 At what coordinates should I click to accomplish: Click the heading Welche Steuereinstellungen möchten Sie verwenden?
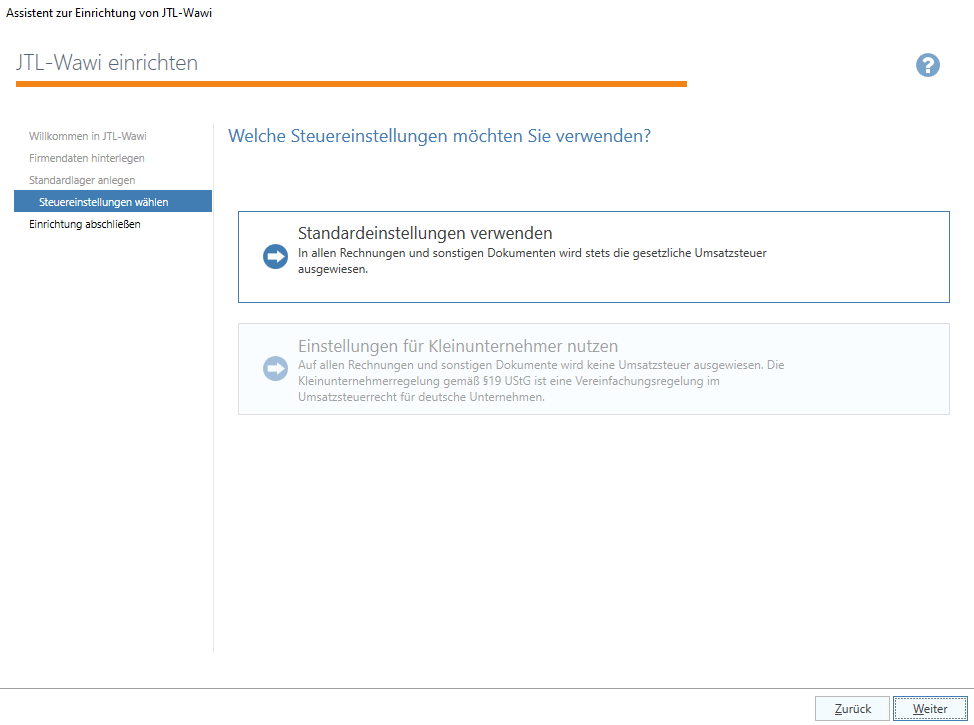point(439,136)
